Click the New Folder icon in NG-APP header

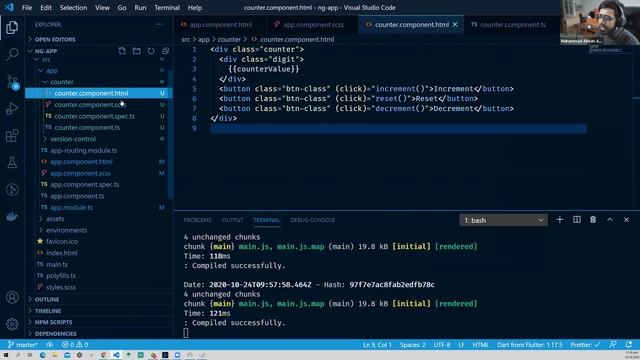(x=136, y=51)
